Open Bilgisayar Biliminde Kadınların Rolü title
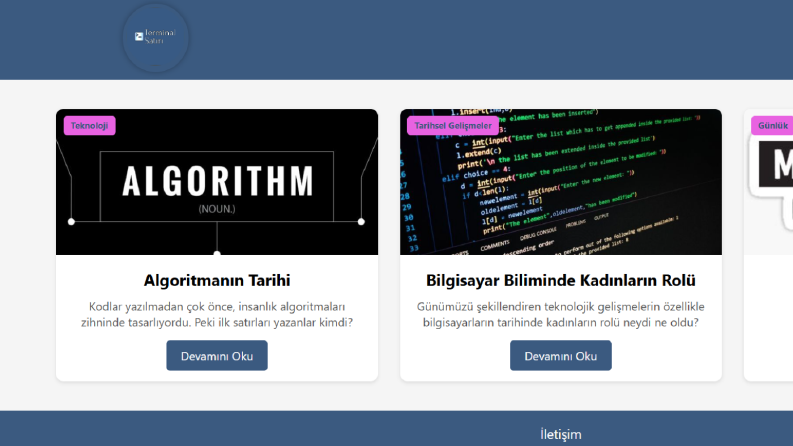Screen dimensions: 793x446 click(x=561, y=280)
